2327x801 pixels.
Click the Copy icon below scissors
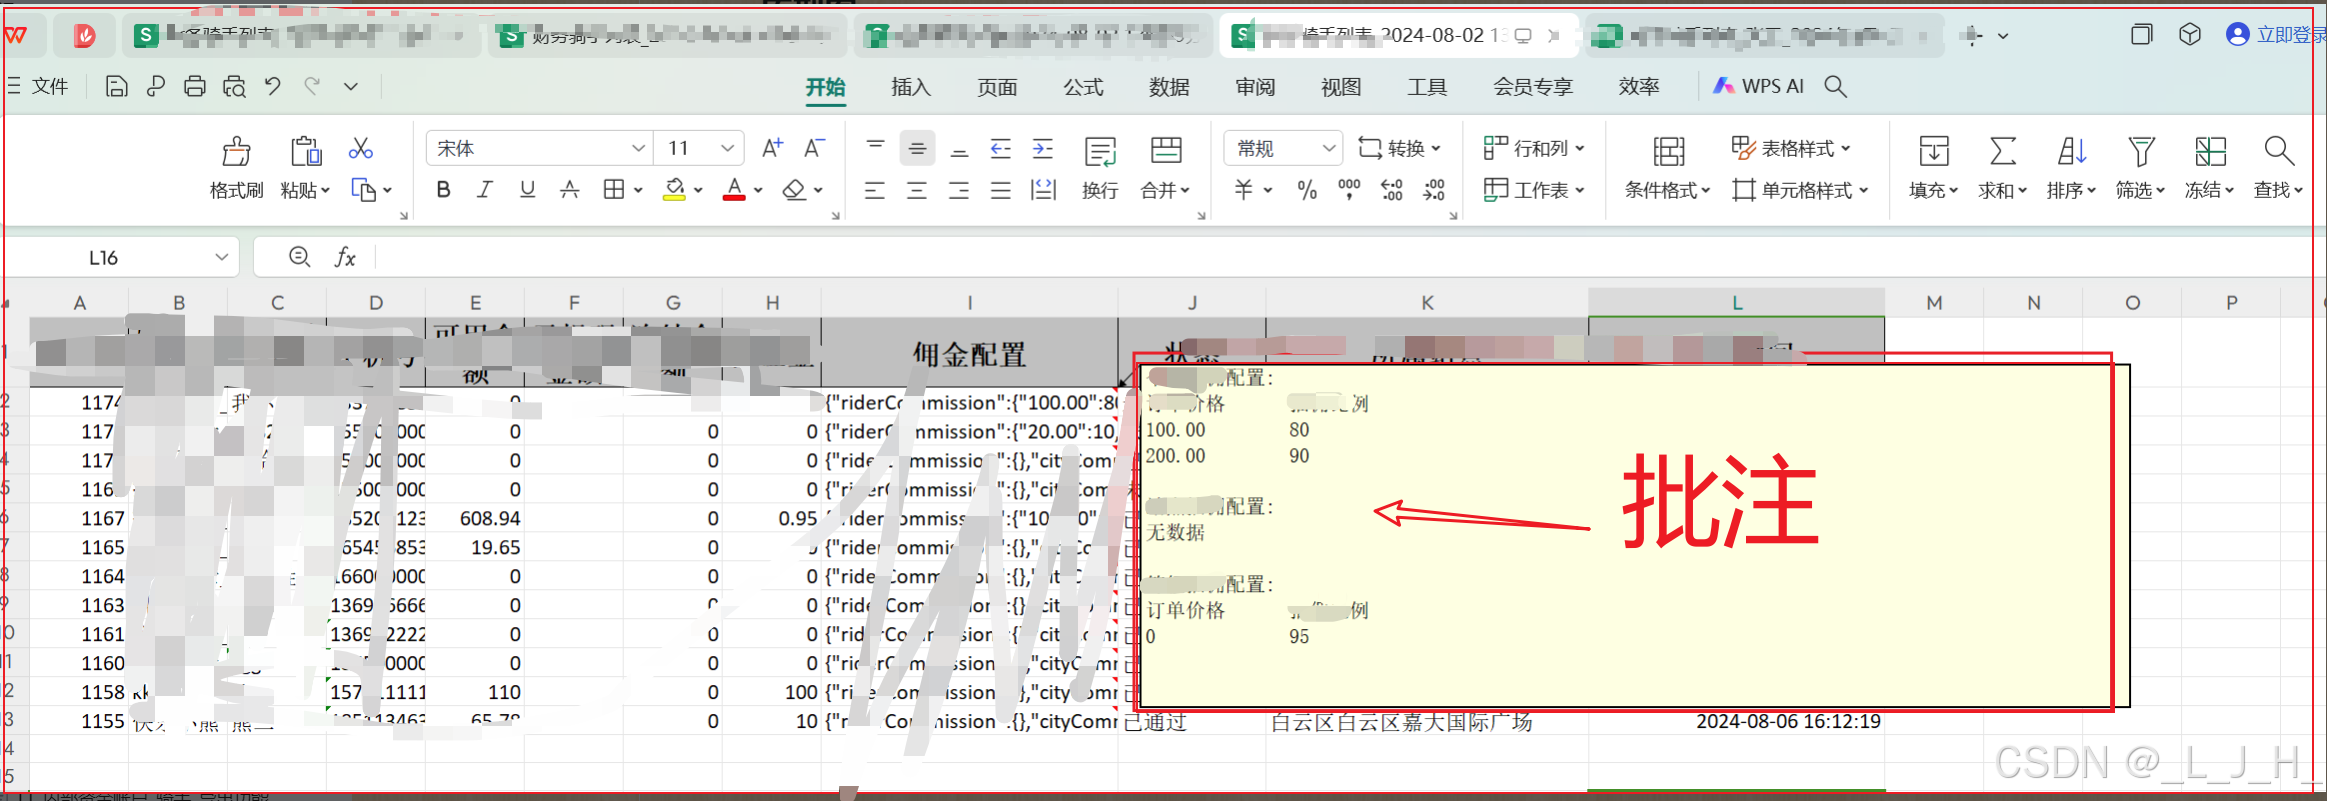[x=363, y=190]
